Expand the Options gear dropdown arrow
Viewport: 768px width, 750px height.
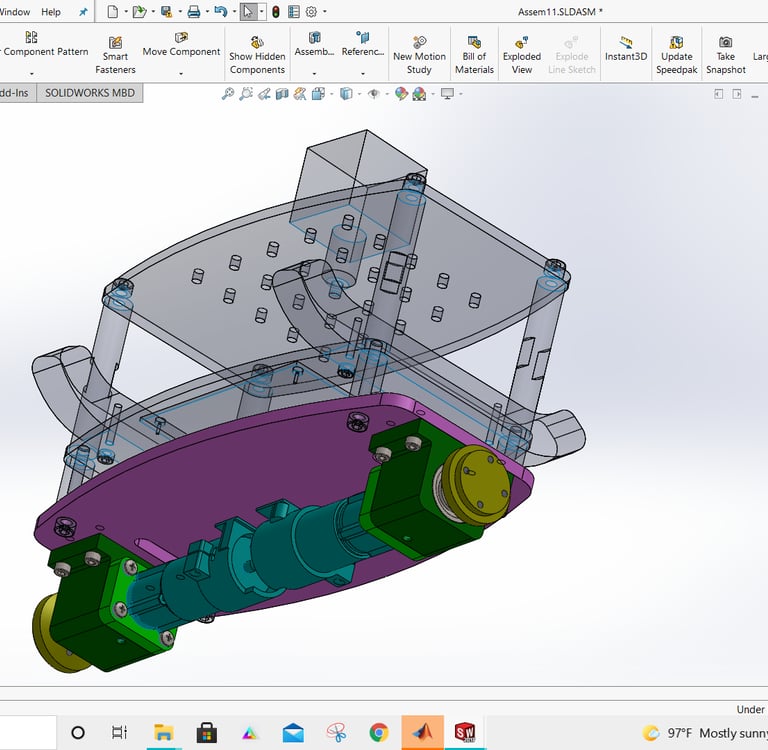coord(324,12)
